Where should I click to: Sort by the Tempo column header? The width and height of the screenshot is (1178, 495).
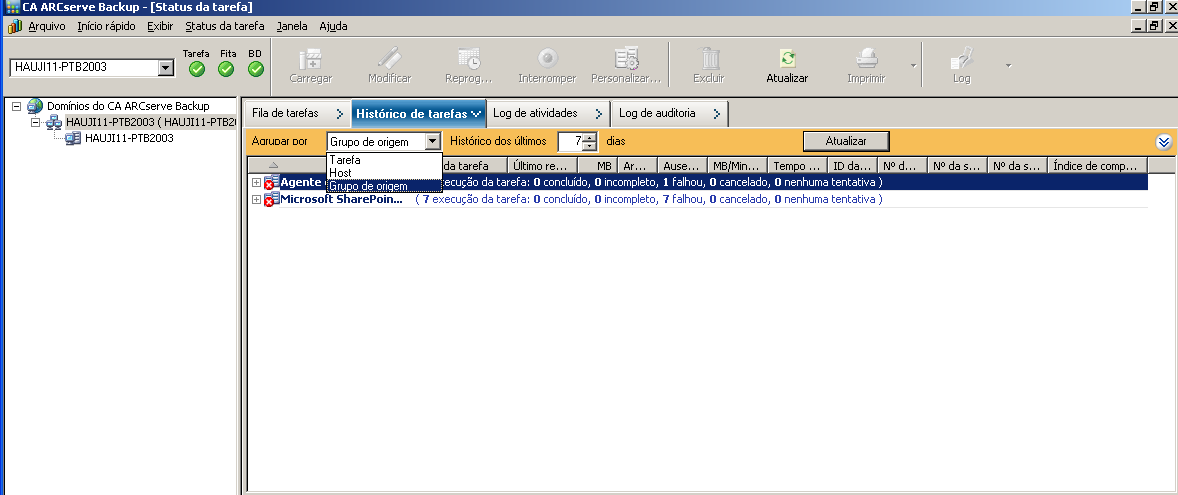[x=797, y=165]
